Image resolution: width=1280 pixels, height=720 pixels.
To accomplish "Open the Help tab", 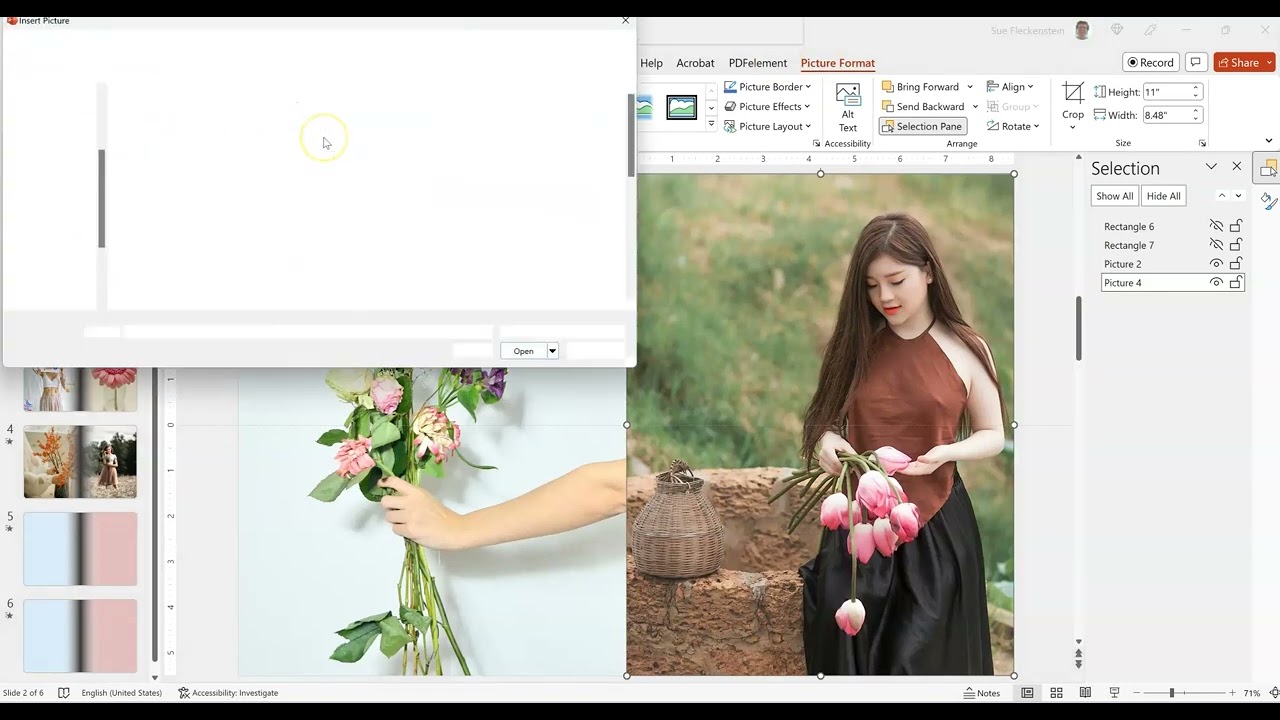I will 651,63.
